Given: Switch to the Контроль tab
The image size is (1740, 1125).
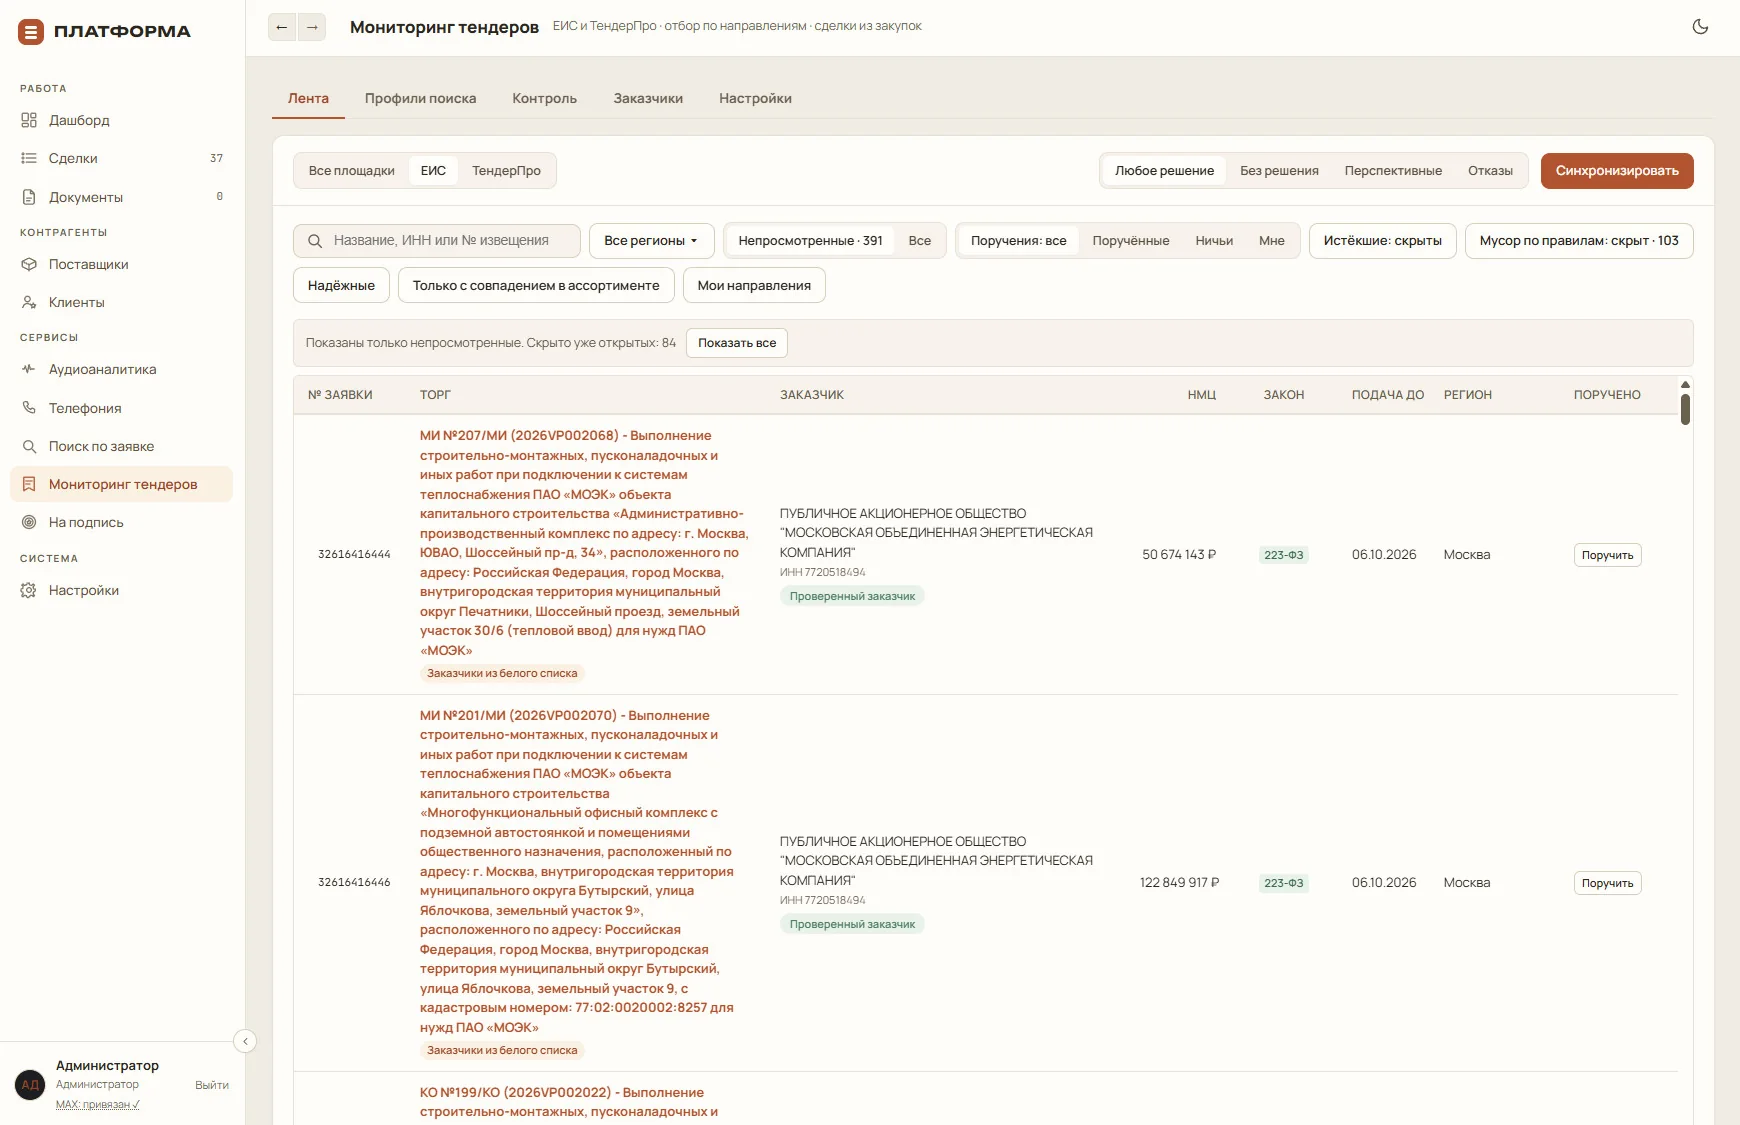Looking at the screenshot, I should pos(544,99).
